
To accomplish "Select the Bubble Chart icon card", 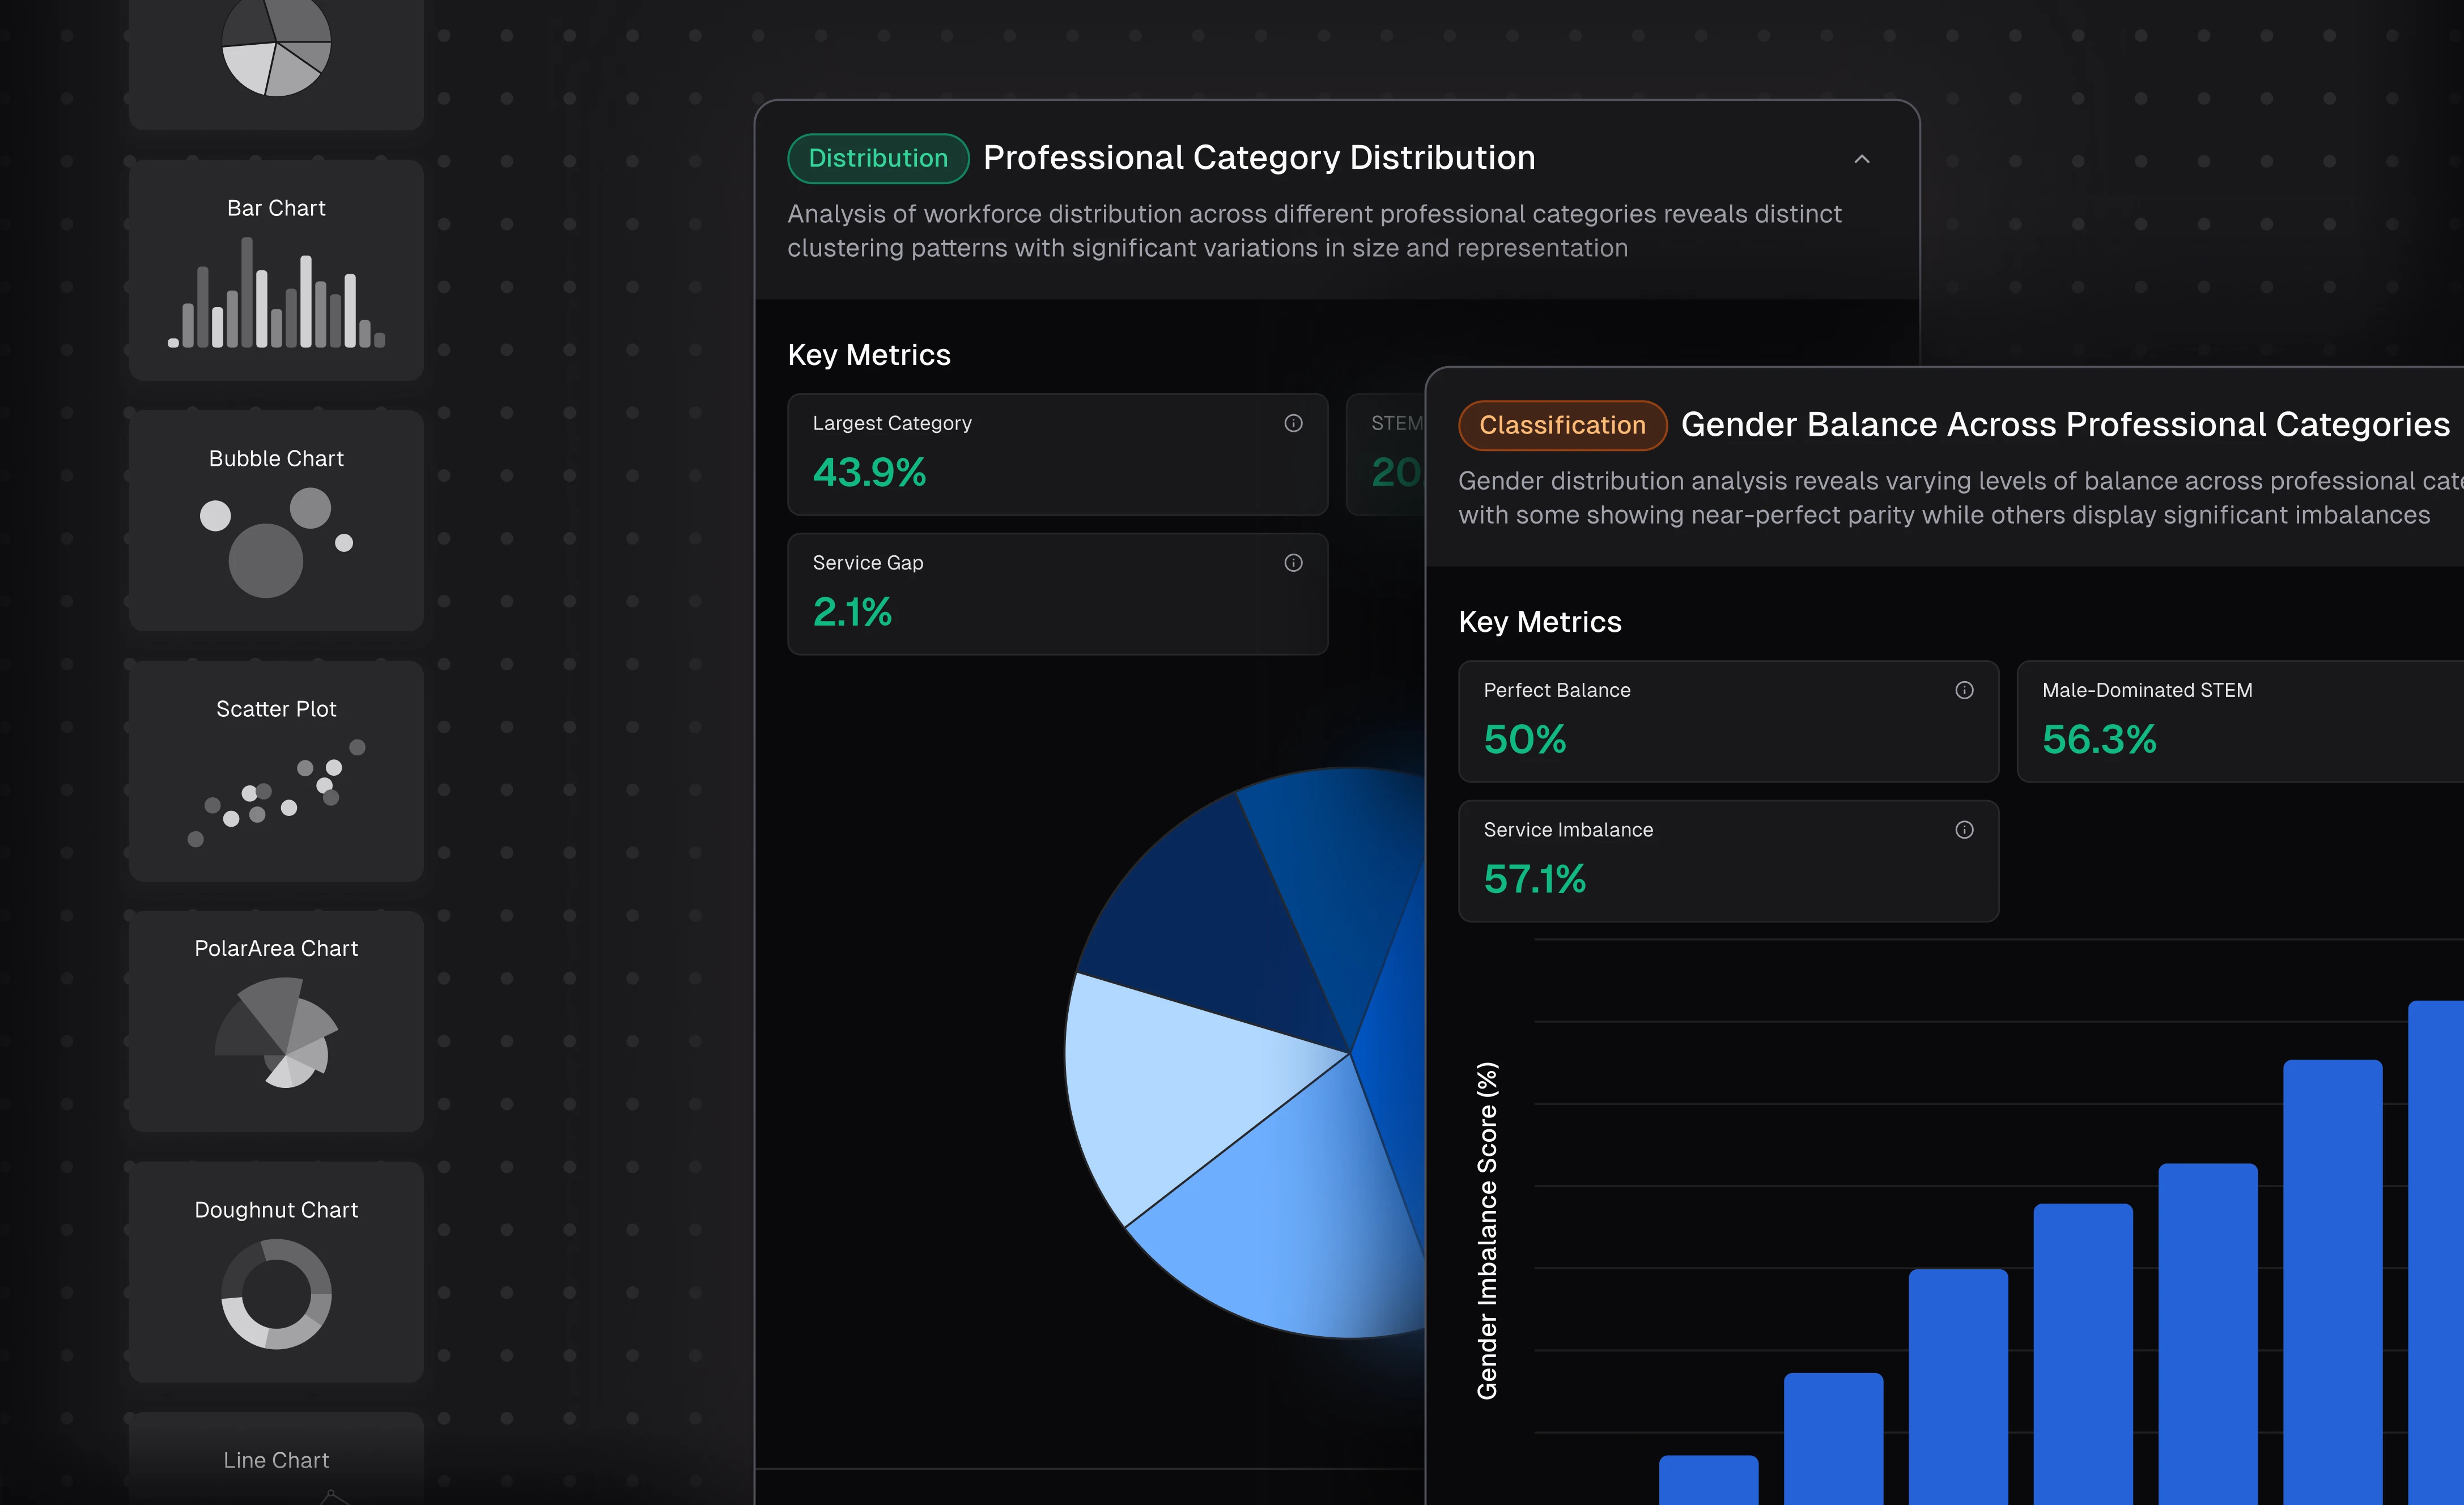I will [x=276, y=520].
